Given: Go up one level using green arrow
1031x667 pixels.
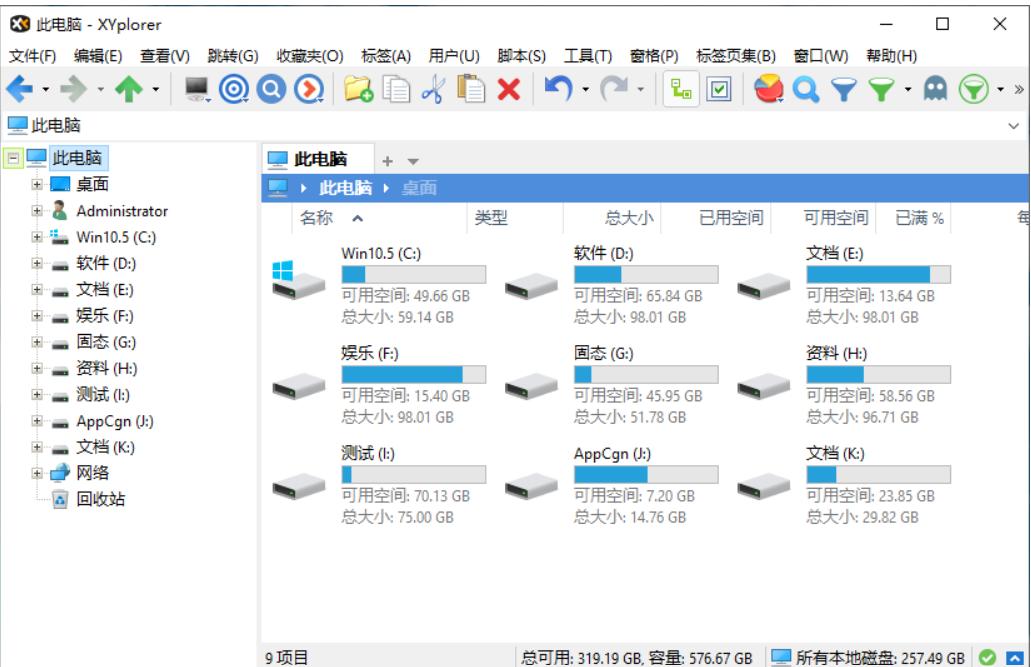Looking at the screenshot, I should click(x=129, y=89).
